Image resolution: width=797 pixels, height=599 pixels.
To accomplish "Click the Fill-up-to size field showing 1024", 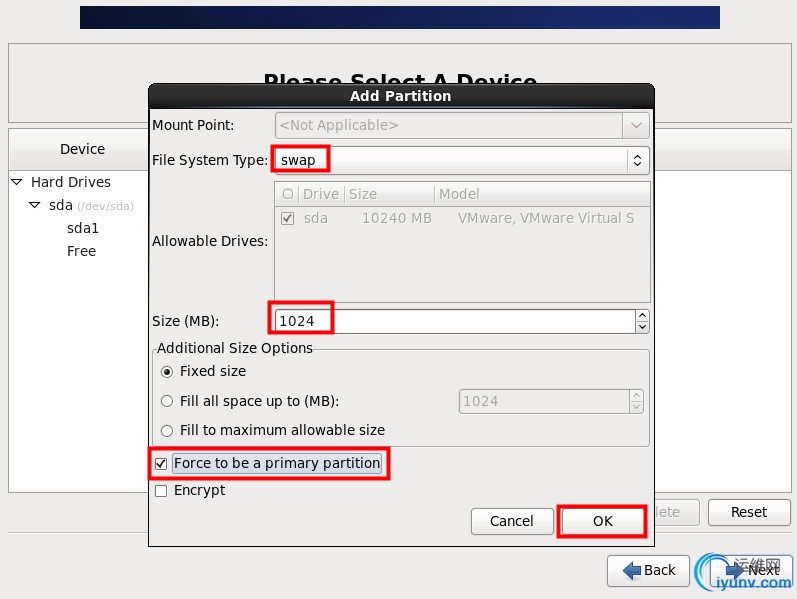I will 544,402.
